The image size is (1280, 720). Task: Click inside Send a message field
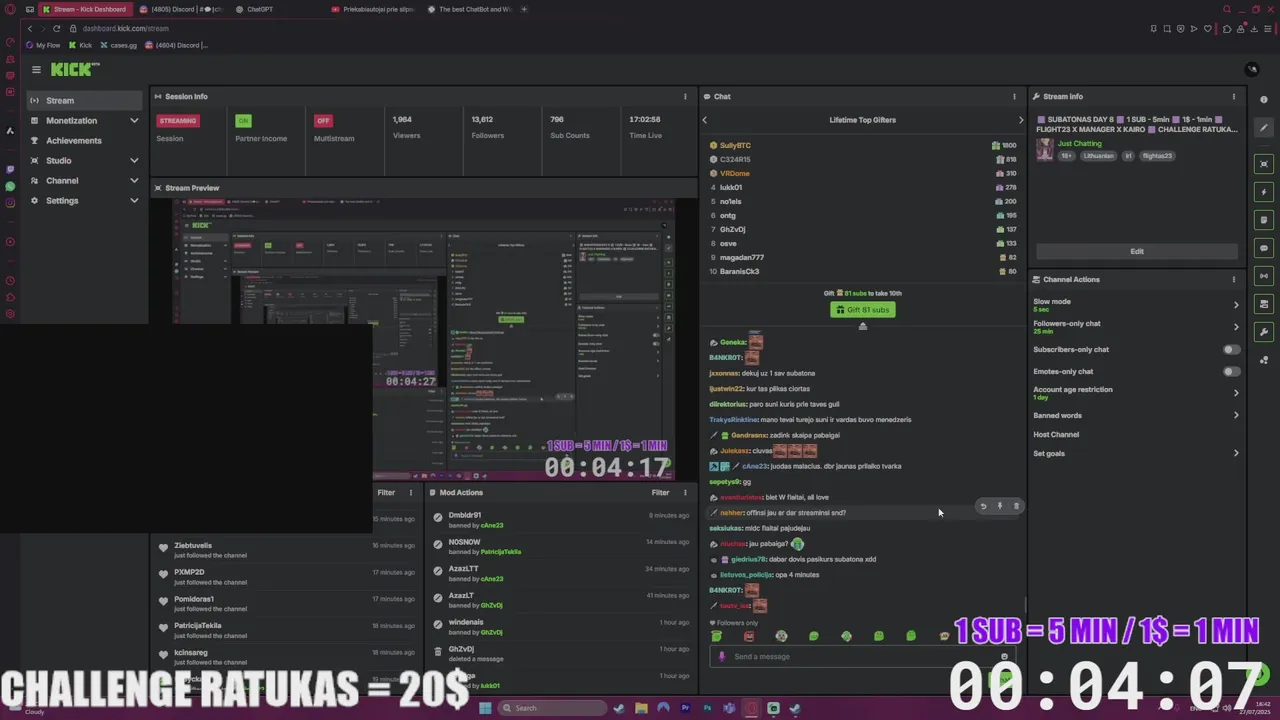865,657
